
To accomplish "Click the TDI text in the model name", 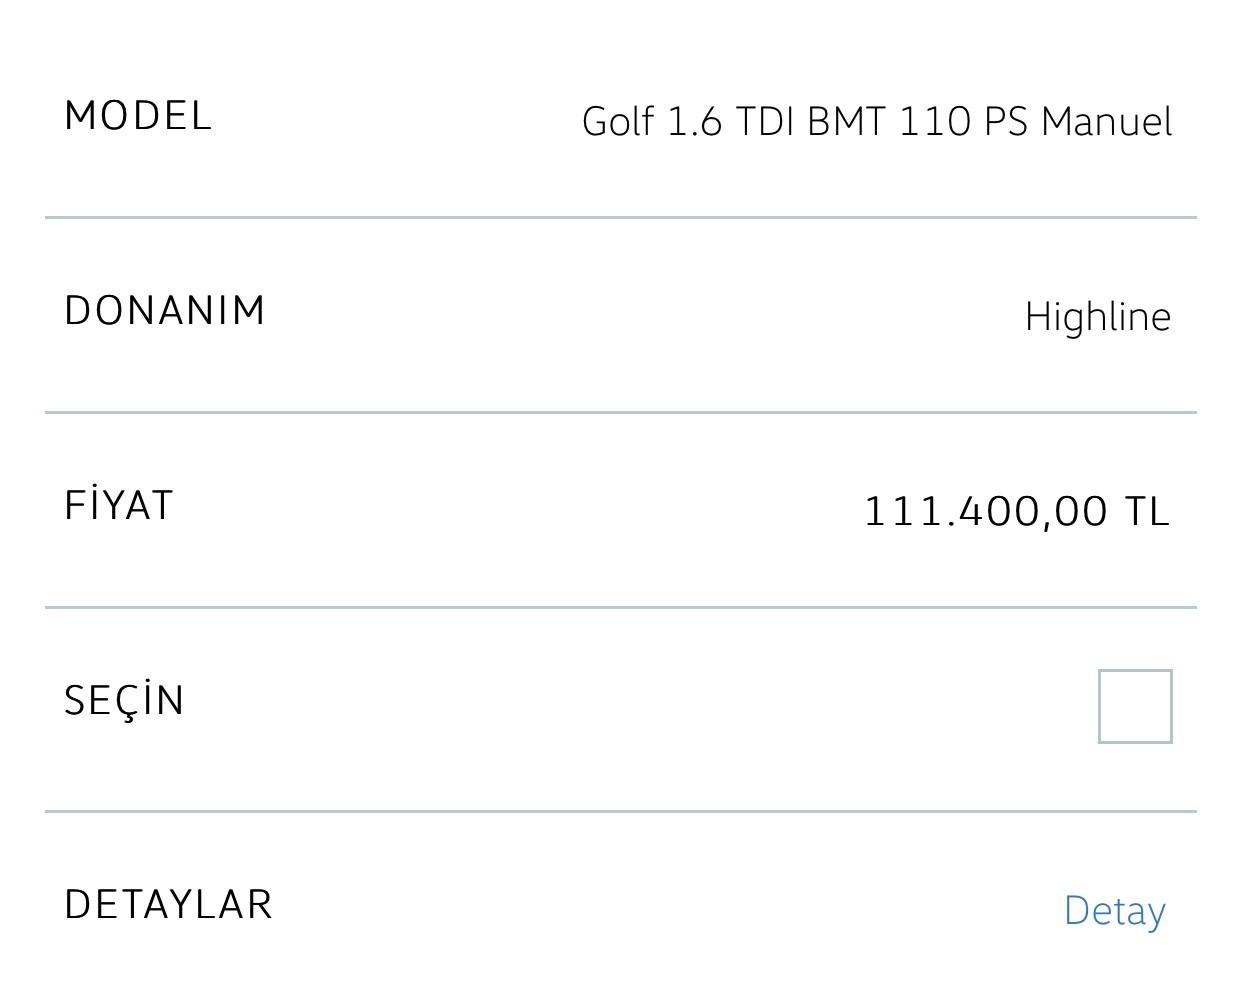I will tap(765, 122).
